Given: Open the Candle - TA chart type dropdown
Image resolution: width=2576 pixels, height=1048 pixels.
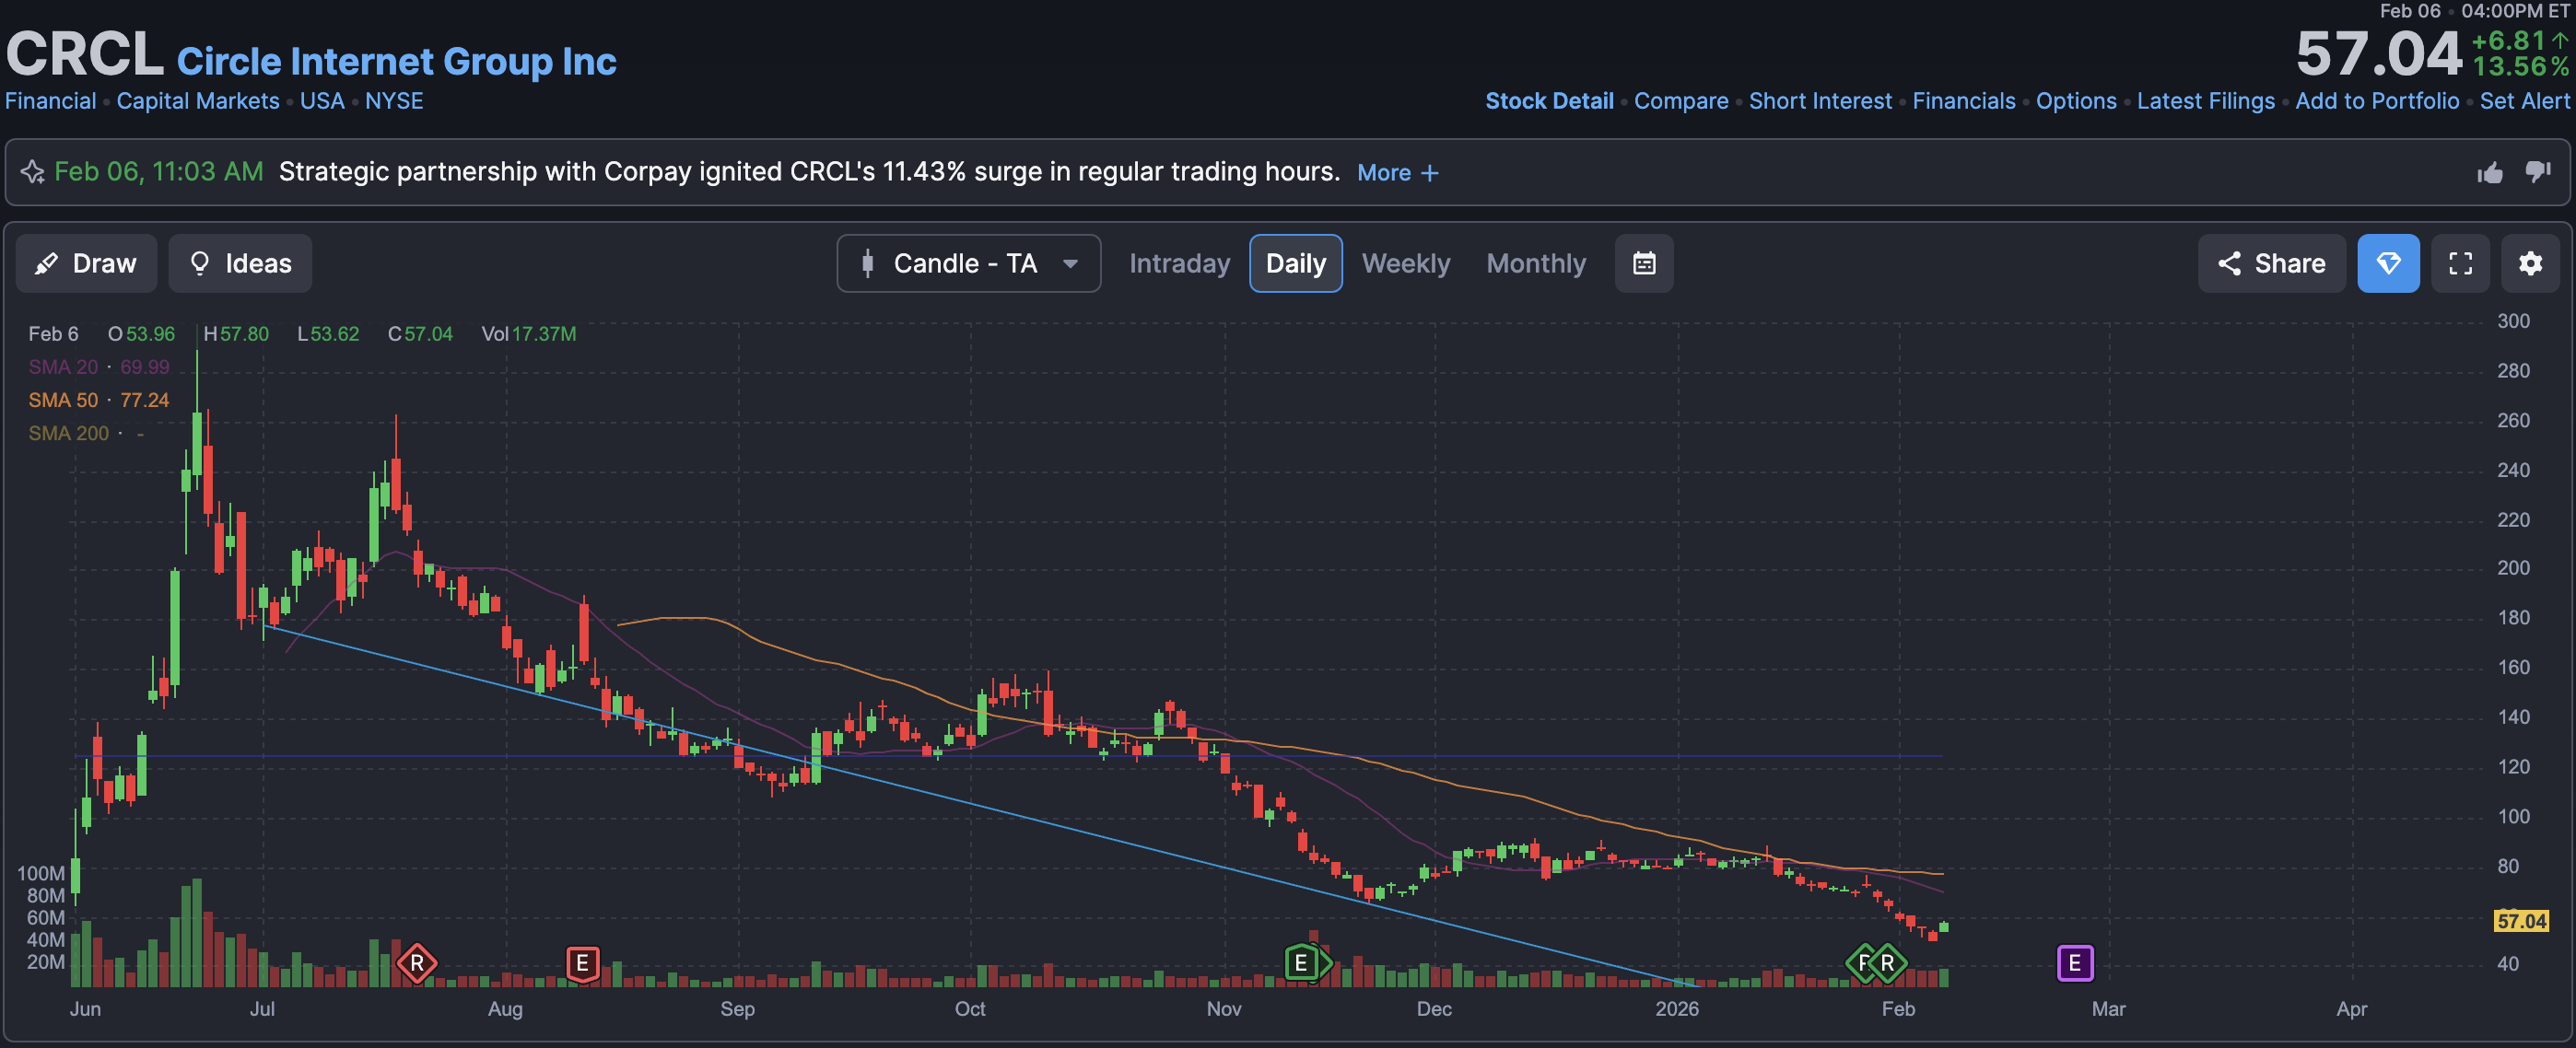Looking at the screenshot, I should coord(967,263).
